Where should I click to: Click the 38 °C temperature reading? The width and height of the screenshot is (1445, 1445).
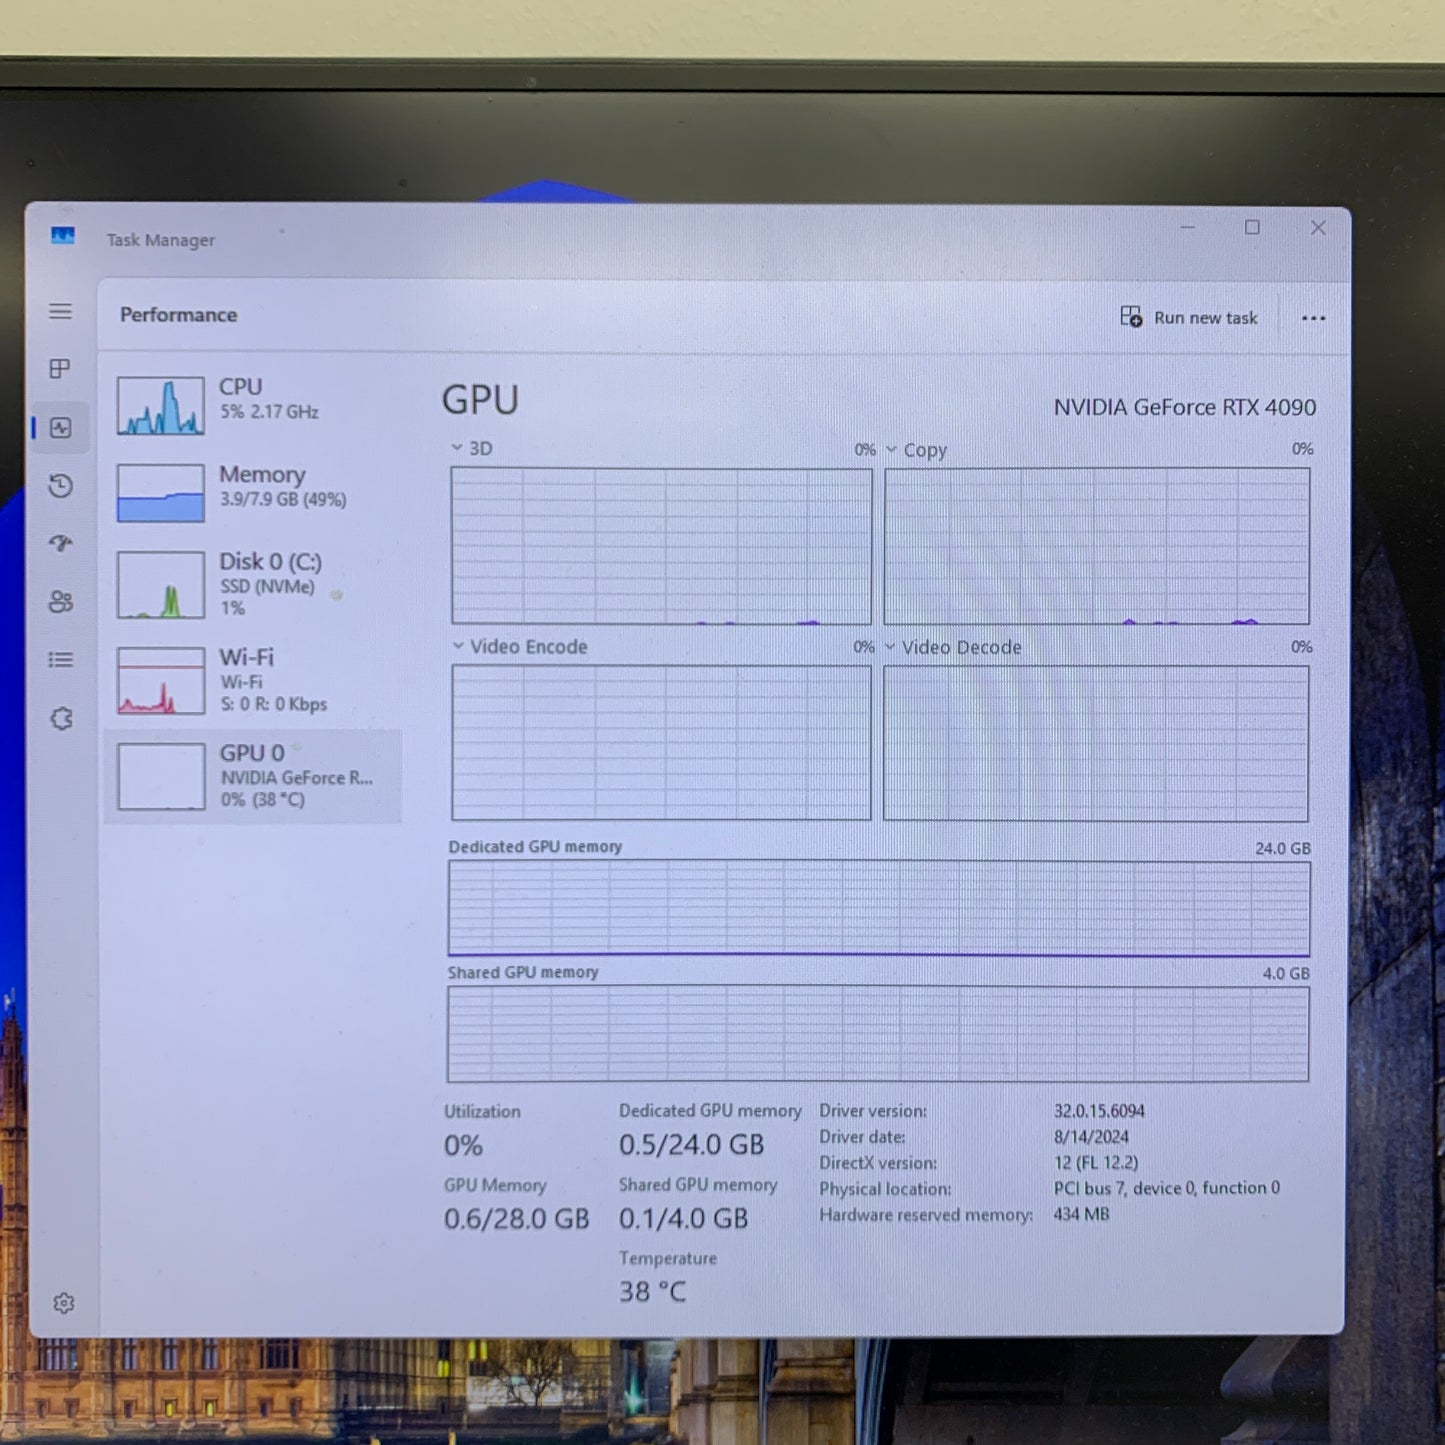tap(652, 1292)
